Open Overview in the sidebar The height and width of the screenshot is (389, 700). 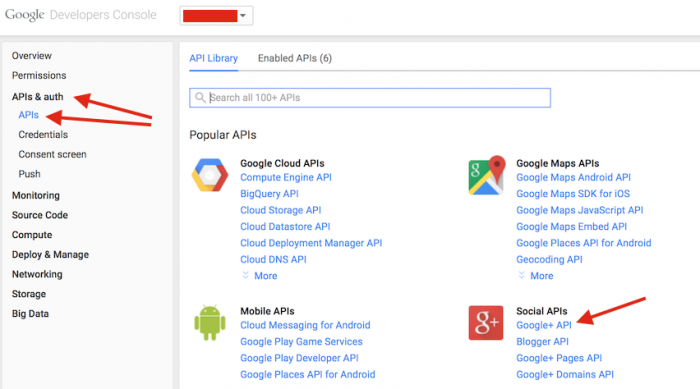coord(32,56)
